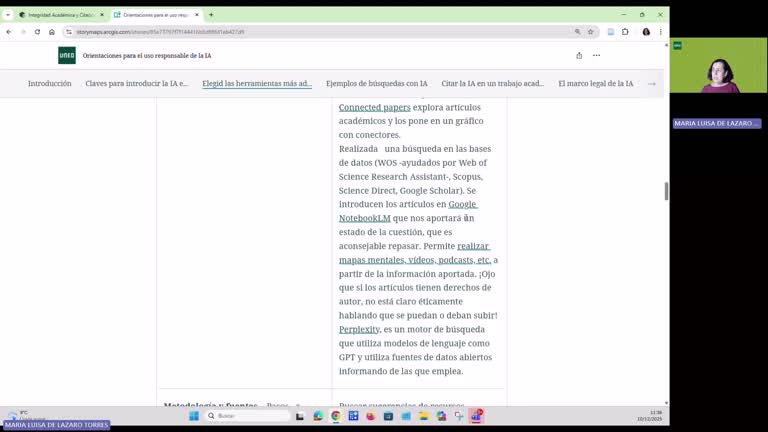The image size is (768, 432).
Task: Jump to Ejemplos de búsquedas con IA
Action: (377, 84)
